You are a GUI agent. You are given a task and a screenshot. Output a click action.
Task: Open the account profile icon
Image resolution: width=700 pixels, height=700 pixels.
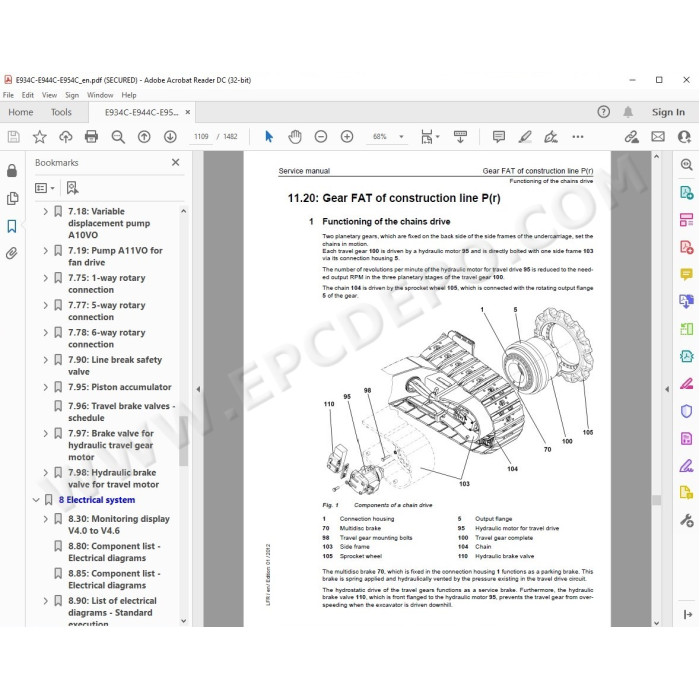click(684, 137)
